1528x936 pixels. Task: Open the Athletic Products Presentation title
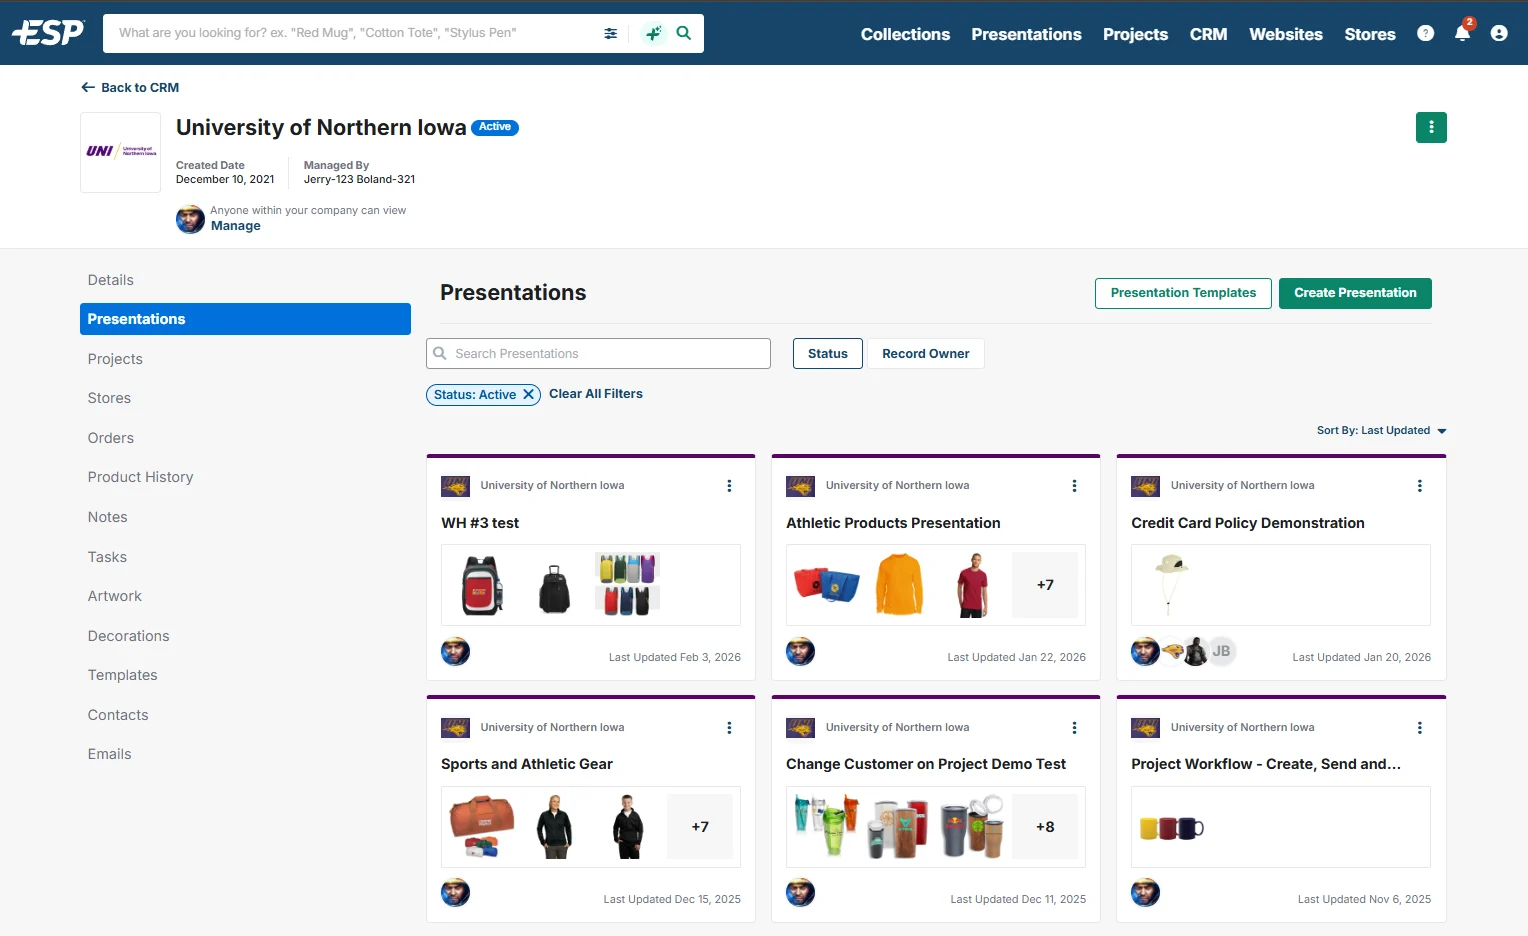pos(893,523)
